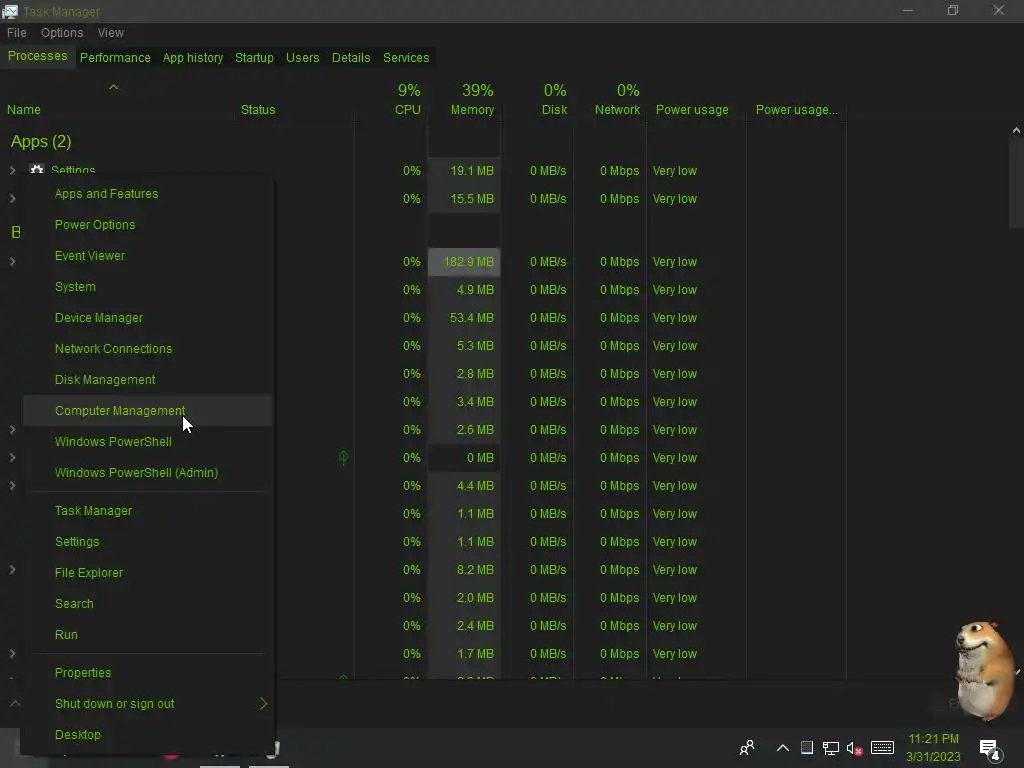Launch Windows PowerShell from the menu
This screenshot has height=768, width=1024.
tap(113, 442)
